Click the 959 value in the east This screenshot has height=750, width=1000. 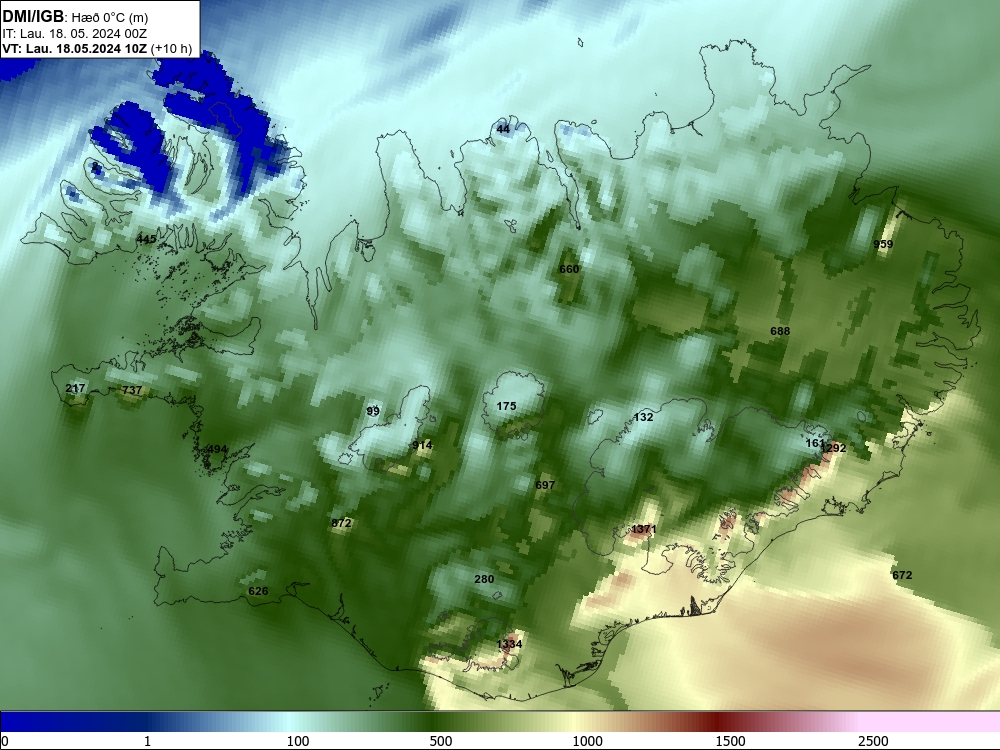click(x=883, y=244)
